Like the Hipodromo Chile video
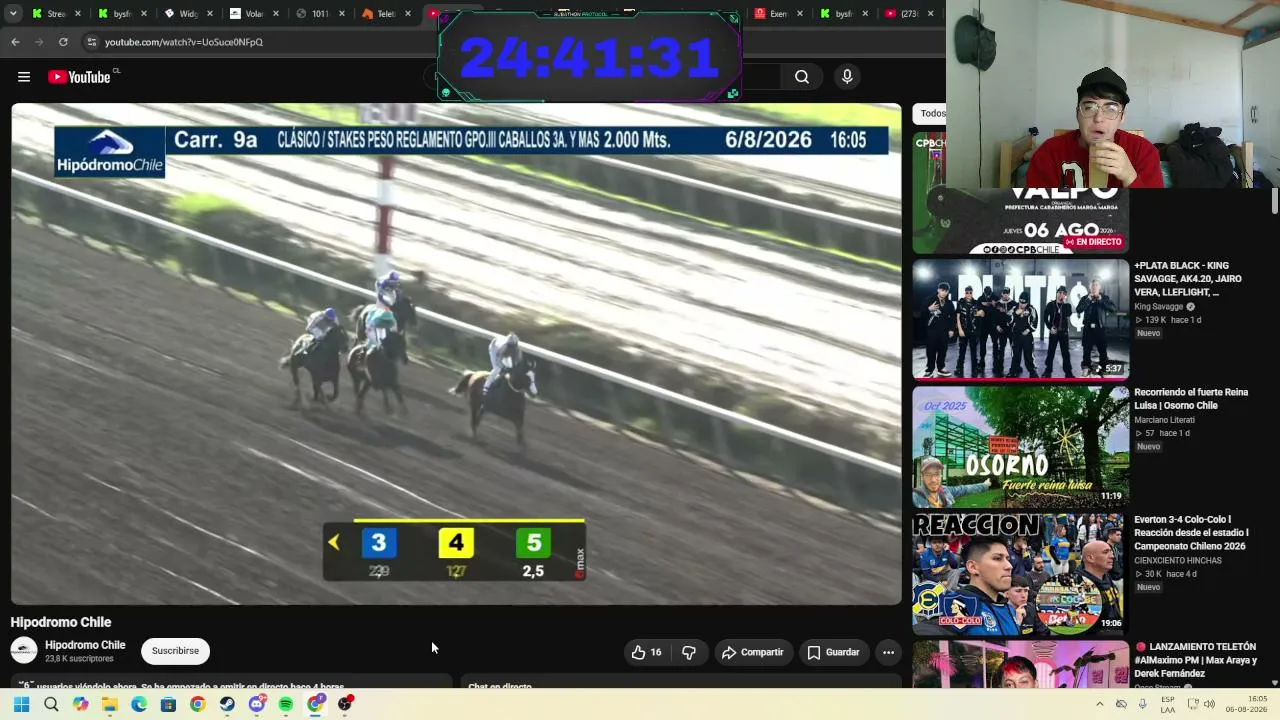 click(x=646, y=652)
